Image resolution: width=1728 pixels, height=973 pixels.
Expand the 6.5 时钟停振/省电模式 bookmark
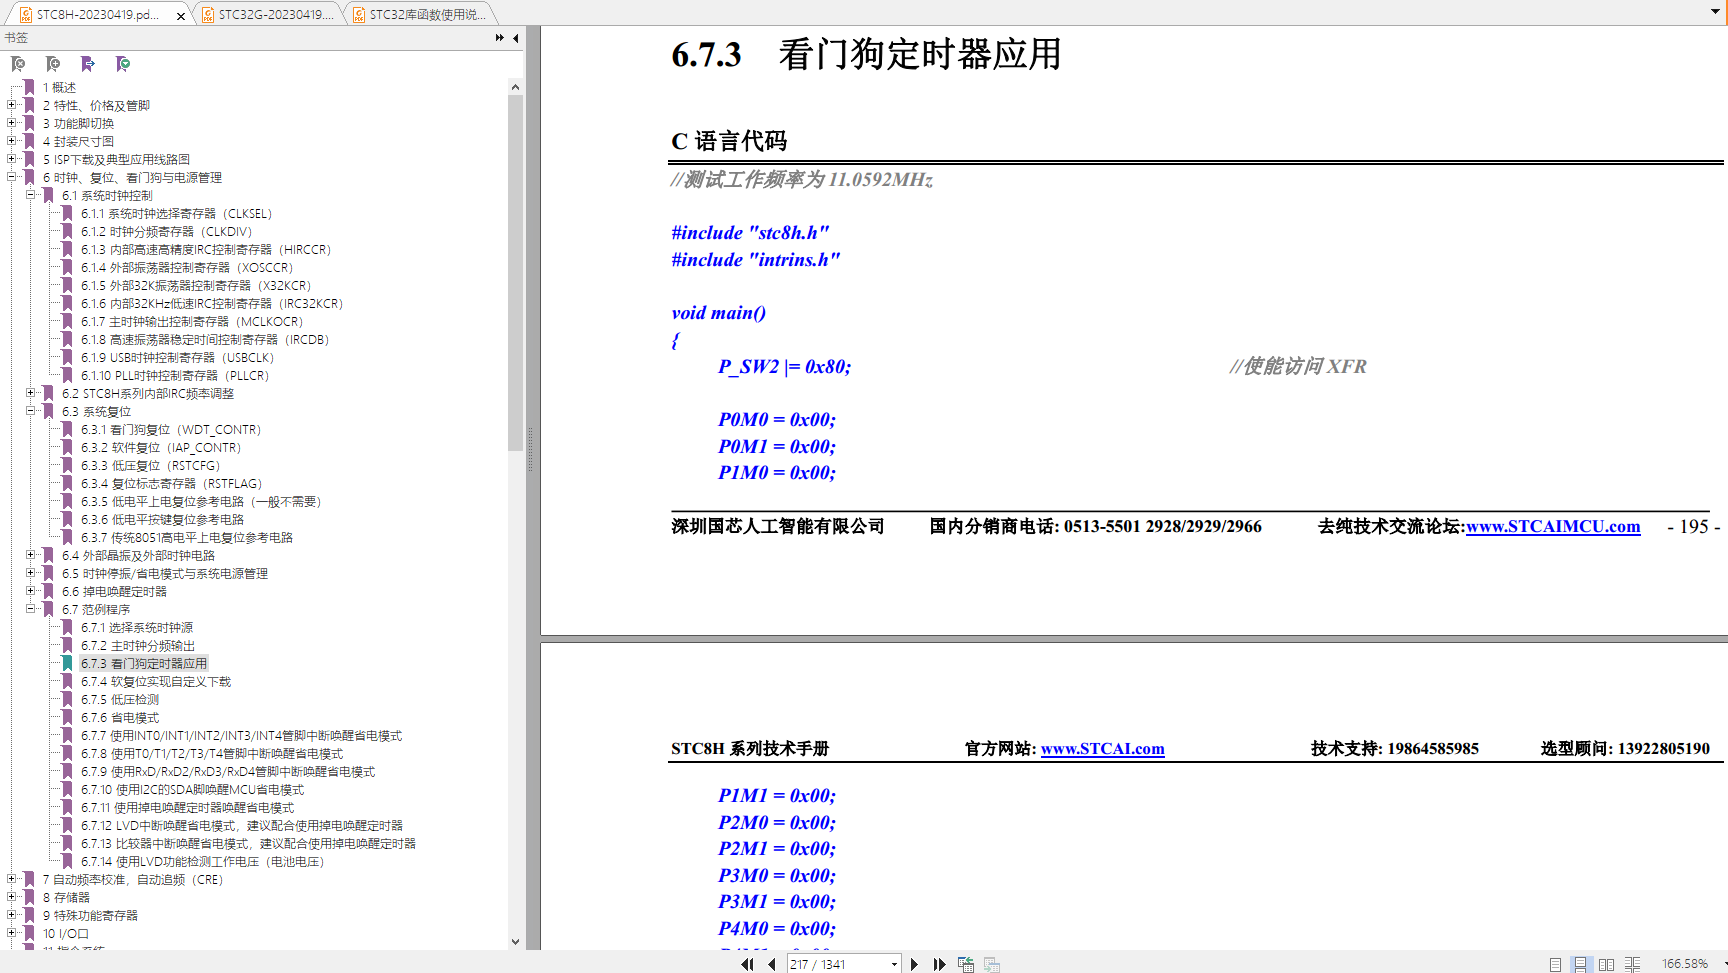click(31, 573)
